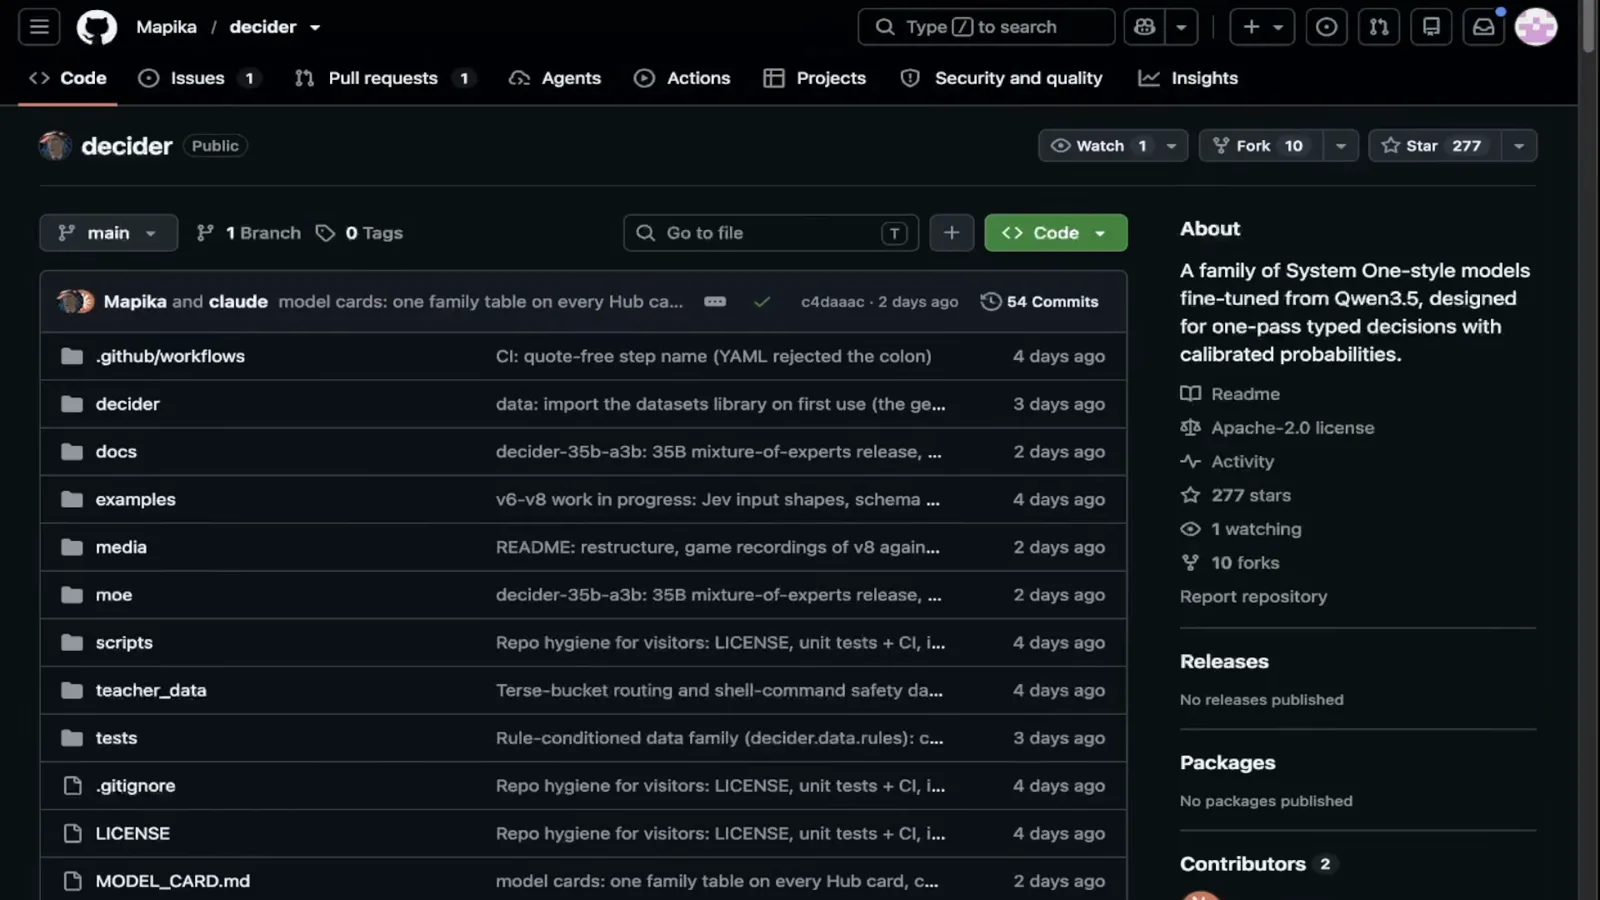The image size is (1600, 900).
Task: Open the 1 watching link
Action: pyautogui.click(x=1241, y=529)
